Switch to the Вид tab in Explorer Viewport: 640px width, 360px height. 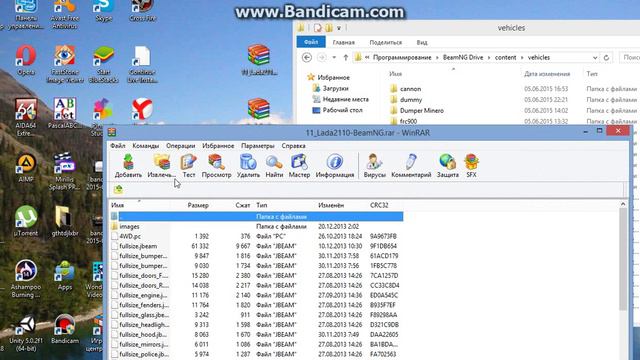click(x=422, y=42)
